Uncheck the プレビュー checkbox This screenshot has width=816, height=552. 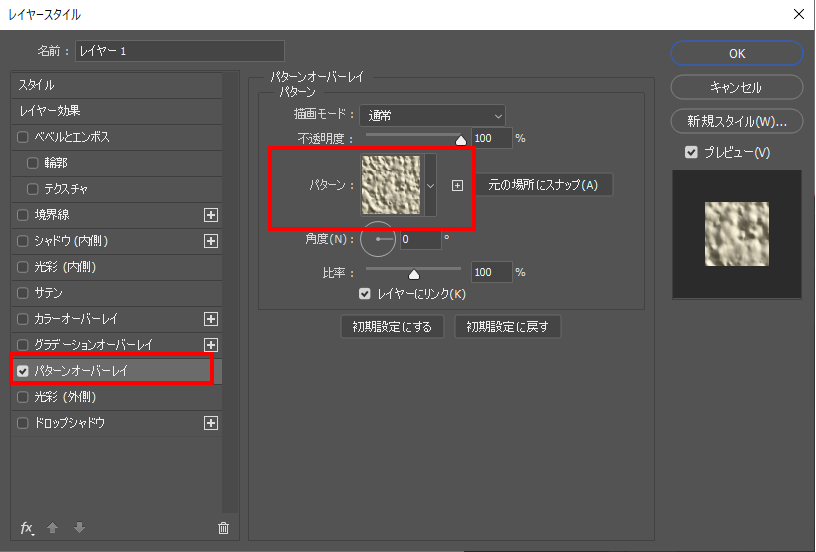click(x=691, y=152)
